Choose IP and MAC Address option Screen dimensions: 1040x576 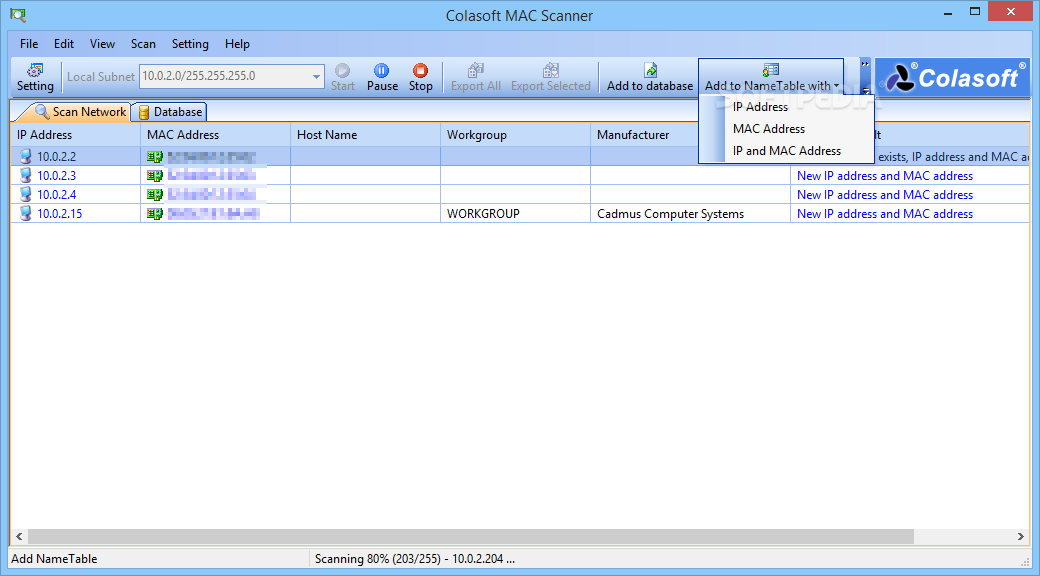tap(787, 151)
